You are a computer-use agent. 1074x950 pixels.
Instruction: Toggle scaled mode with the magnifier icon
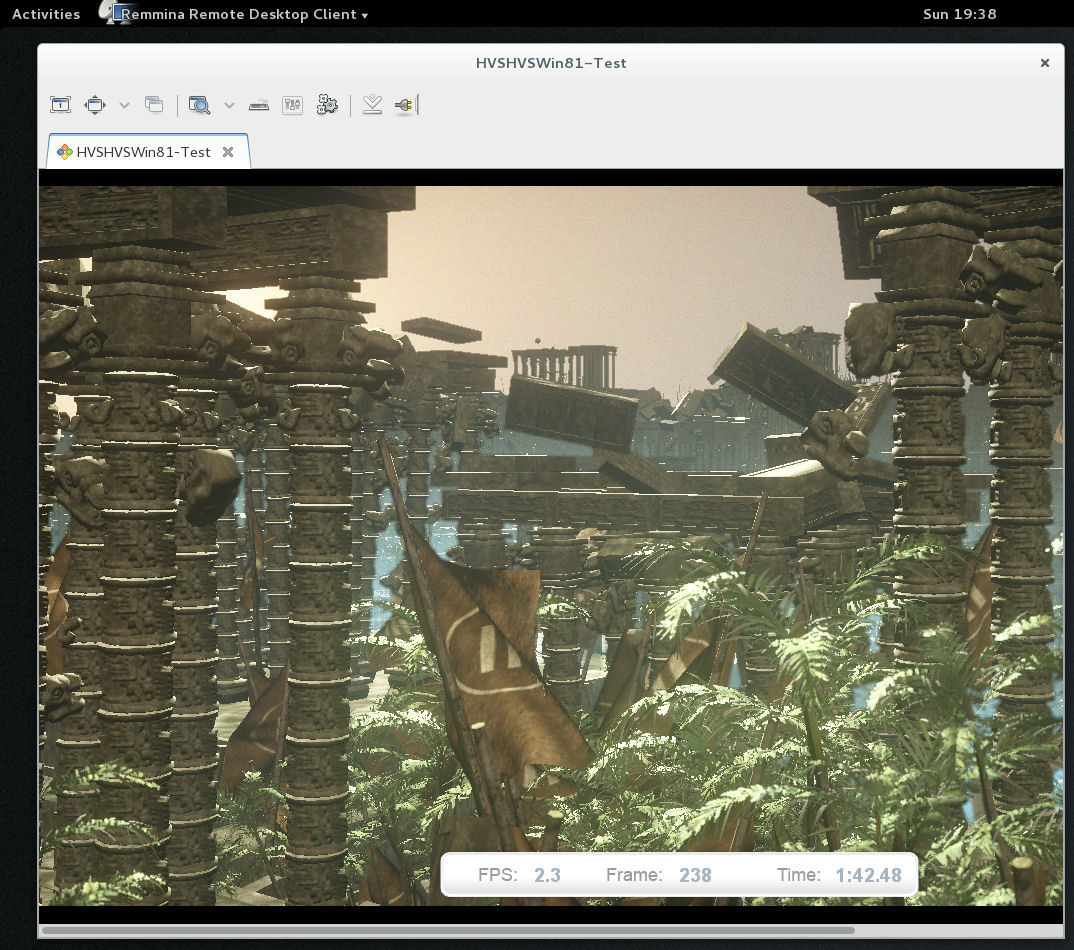199,105
